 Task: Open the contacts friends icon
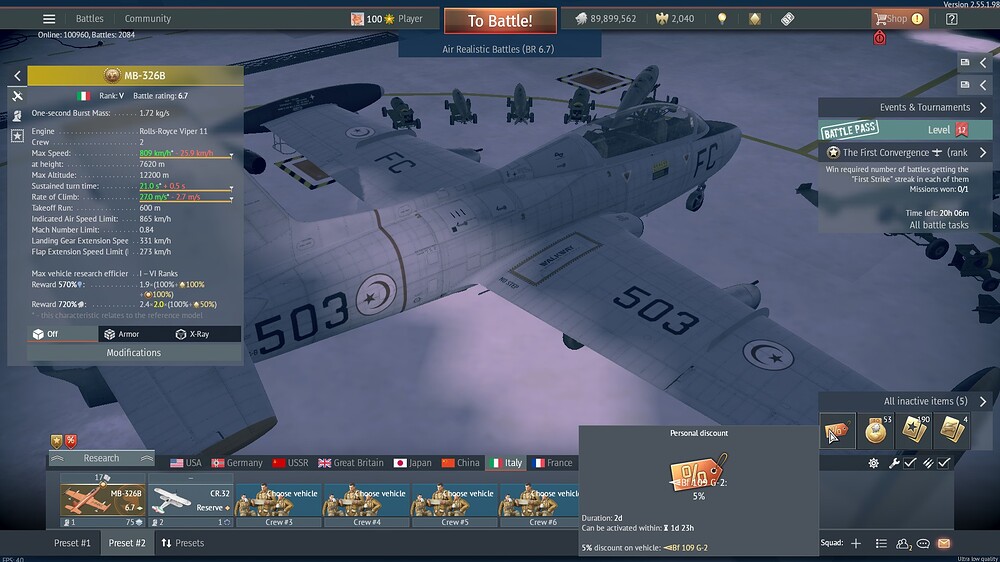click(903, 544)
